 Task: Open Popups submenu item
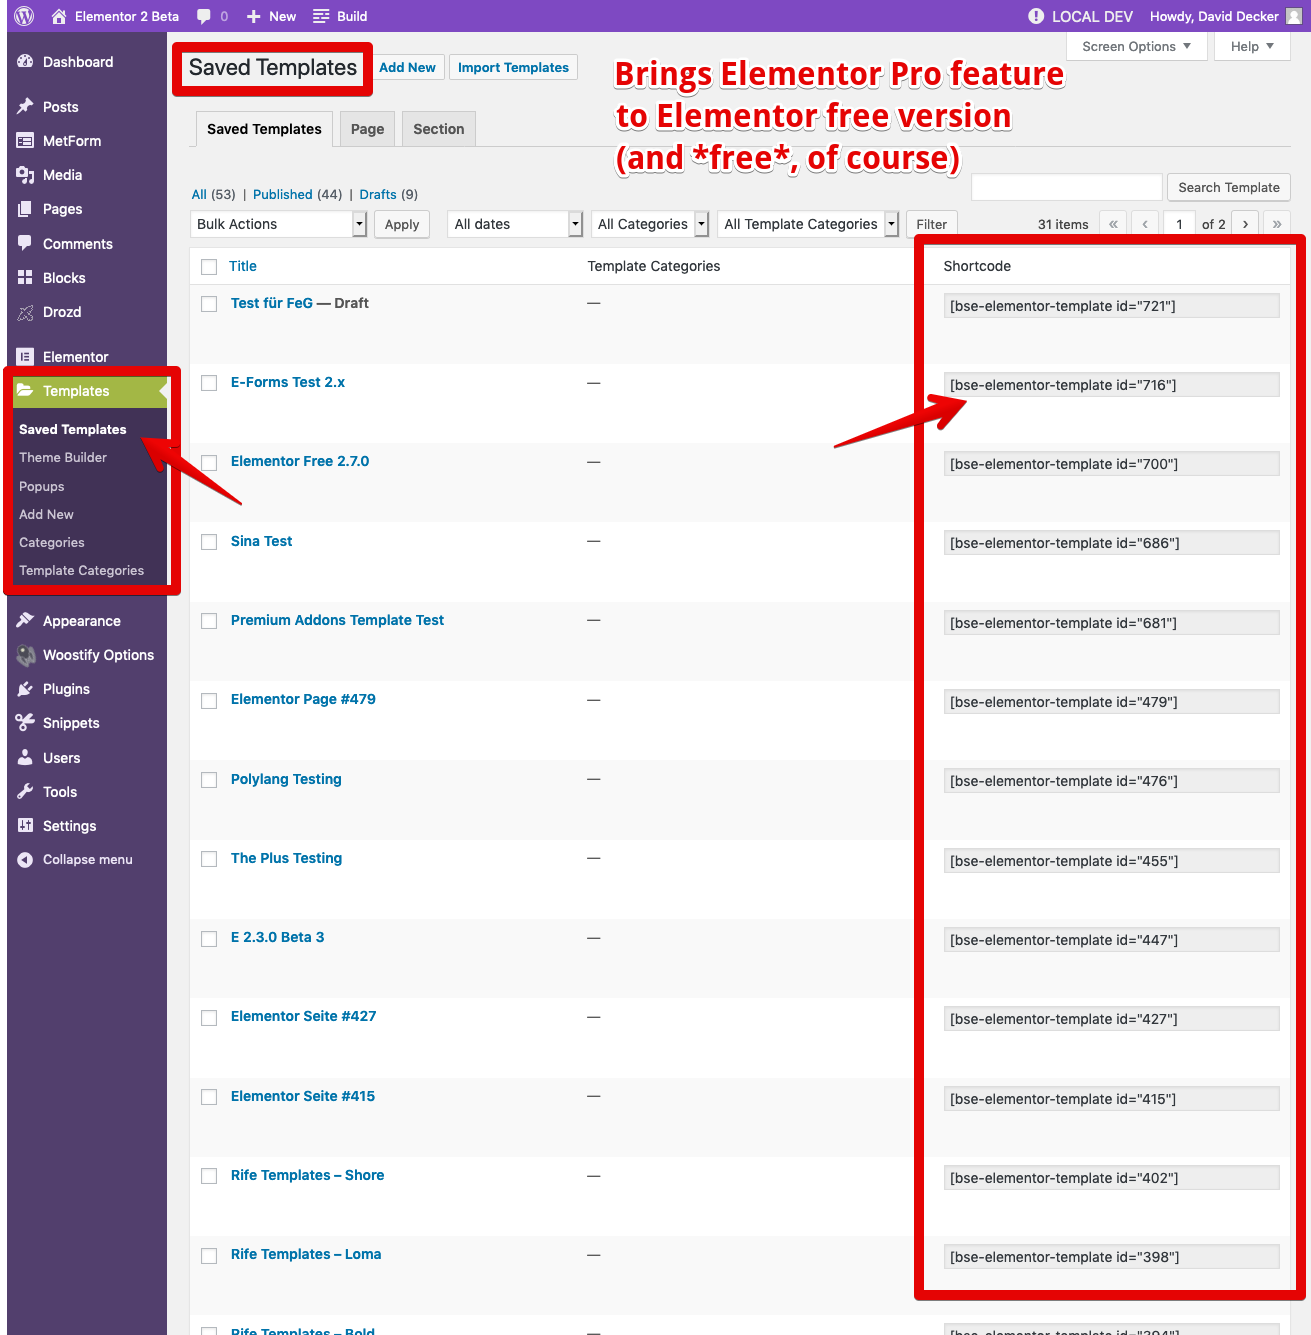tap(42, 486)
